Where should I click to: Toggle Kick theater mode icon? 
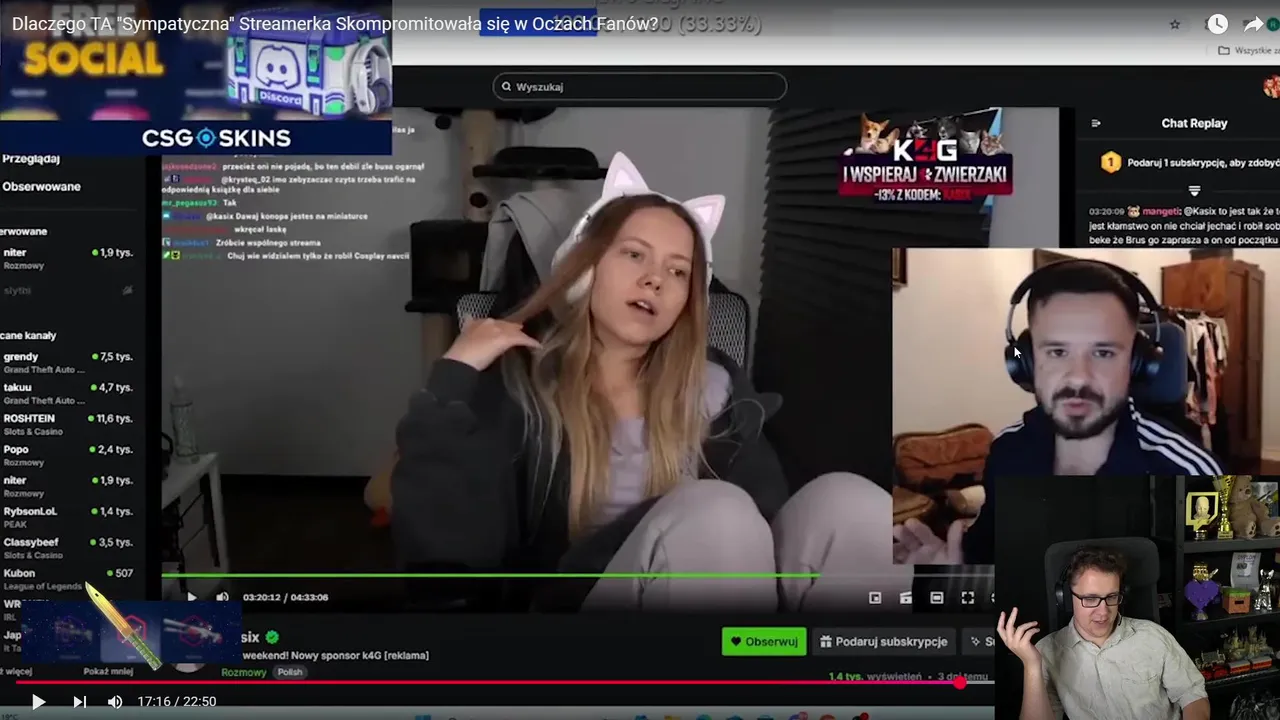(x=937, y=598)
